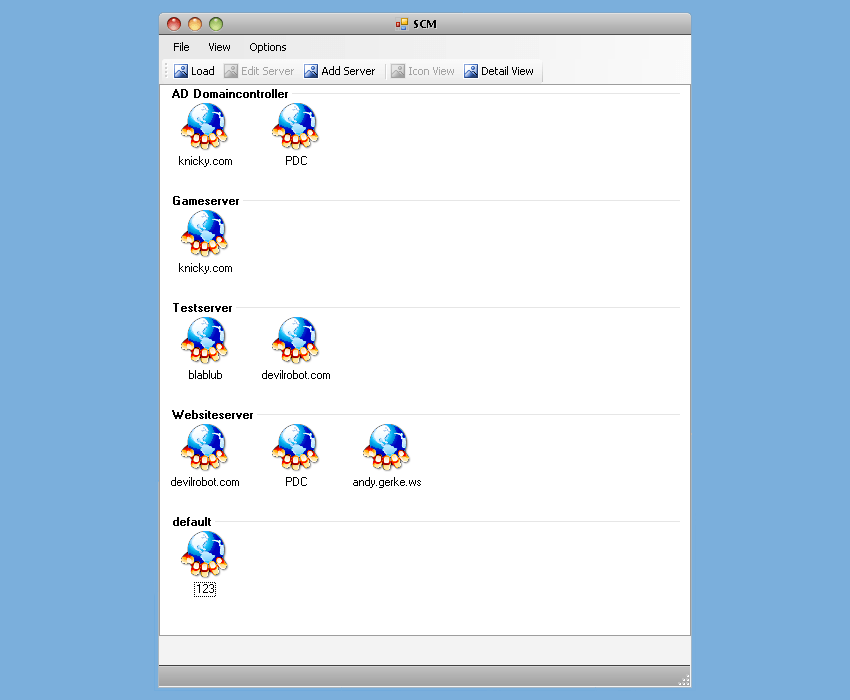Switch to Detail View in toolbar
This screenshot has height=700, width=850.
499,71
